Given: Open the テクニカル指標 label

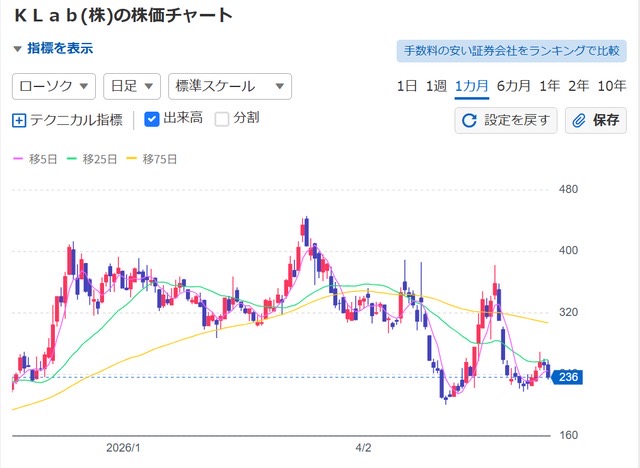Looking at the screenshot, I should pyautogui.click(x=76, y=120).
